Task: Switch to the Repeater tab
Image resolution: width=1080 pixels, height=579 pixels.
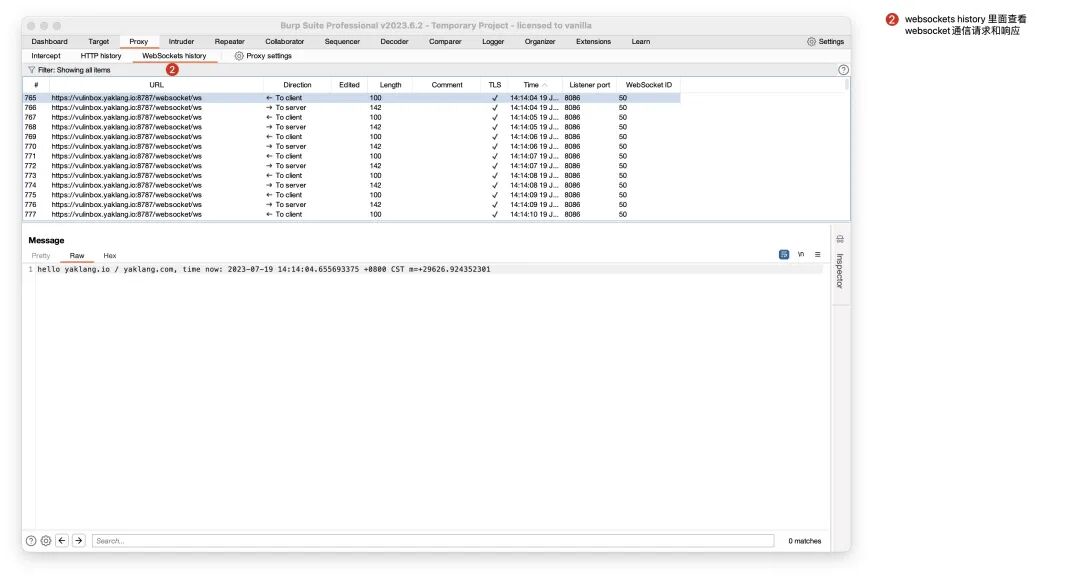Action: pos(229,41)
